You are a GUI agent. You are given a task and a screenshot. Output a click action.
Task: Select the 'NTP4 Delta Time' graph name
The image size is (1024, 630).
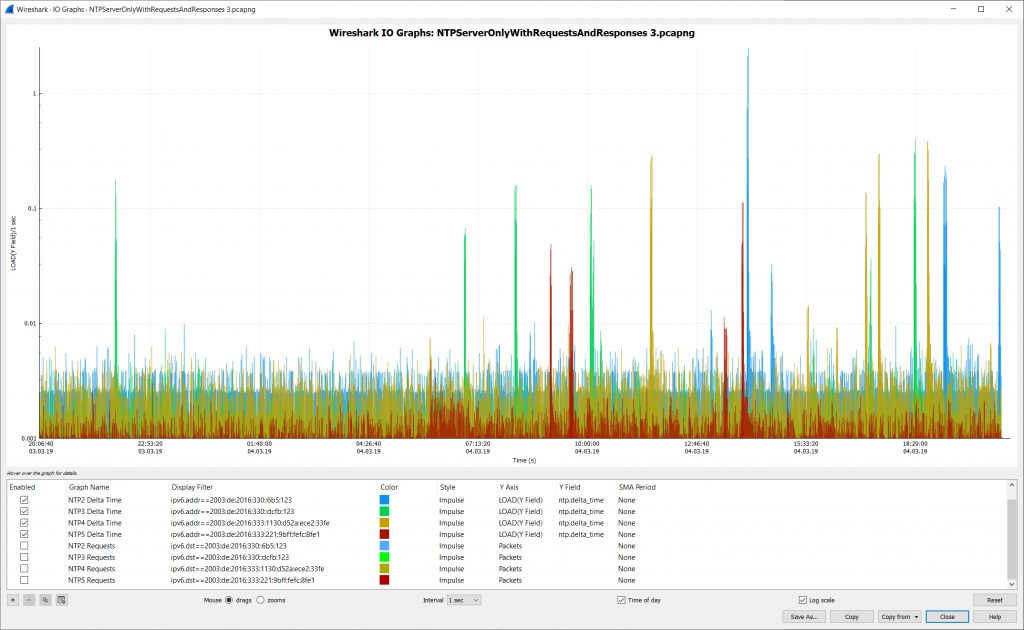click(95, 523)
